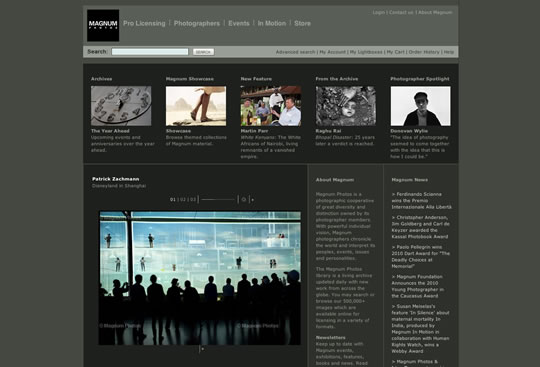This screenshot has height=367, width=540.
Task: Click the Magnum Photos logo
Action: pos(103,25)
